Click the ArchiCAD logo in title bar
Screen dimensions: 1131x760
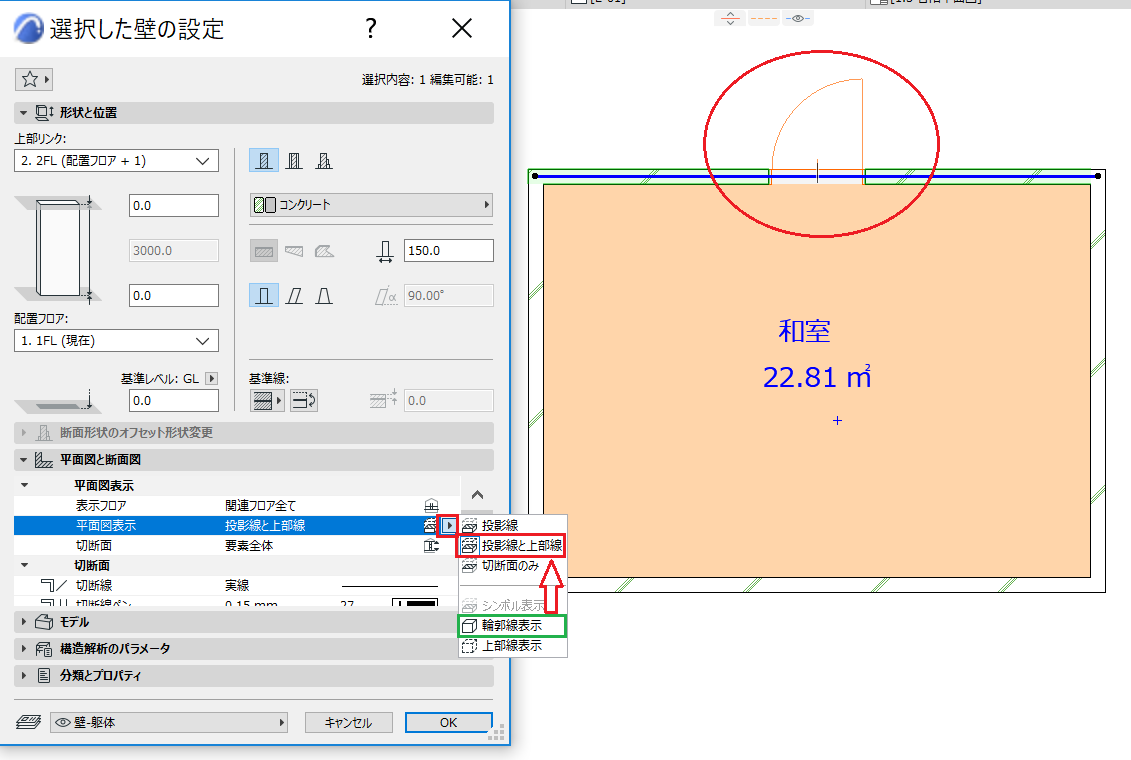(29, 29)
